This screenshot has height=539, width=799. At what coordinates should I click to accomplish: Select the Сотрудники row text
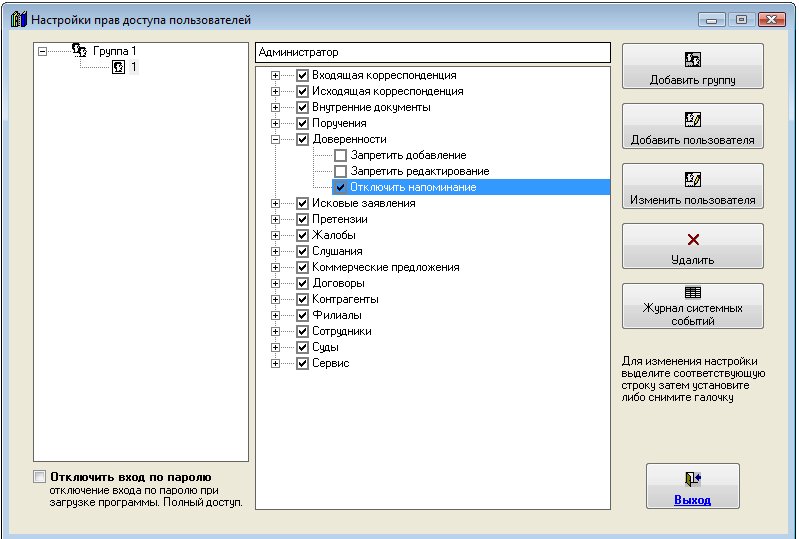342,331
